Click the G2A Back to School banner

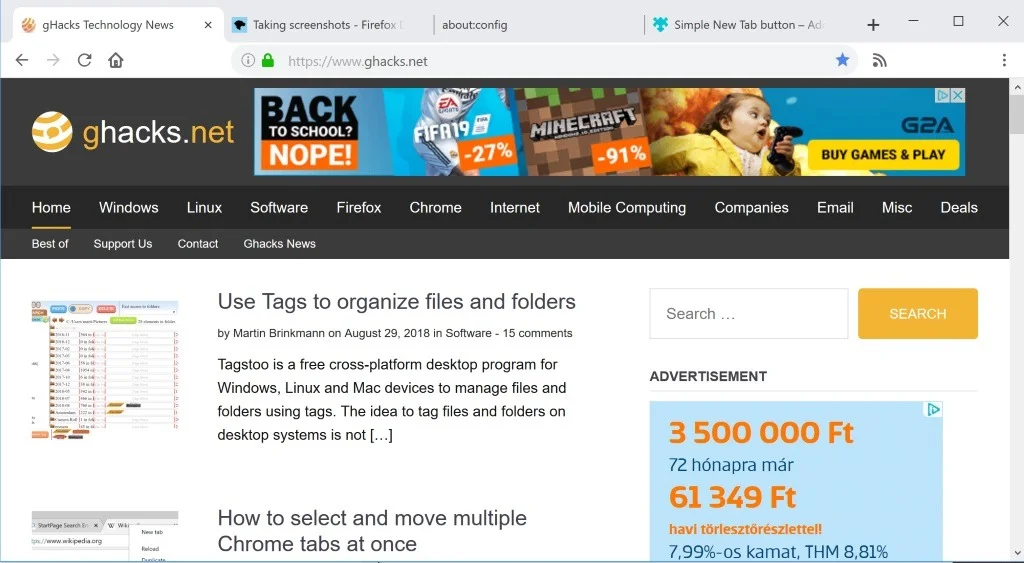pos(609,132)
